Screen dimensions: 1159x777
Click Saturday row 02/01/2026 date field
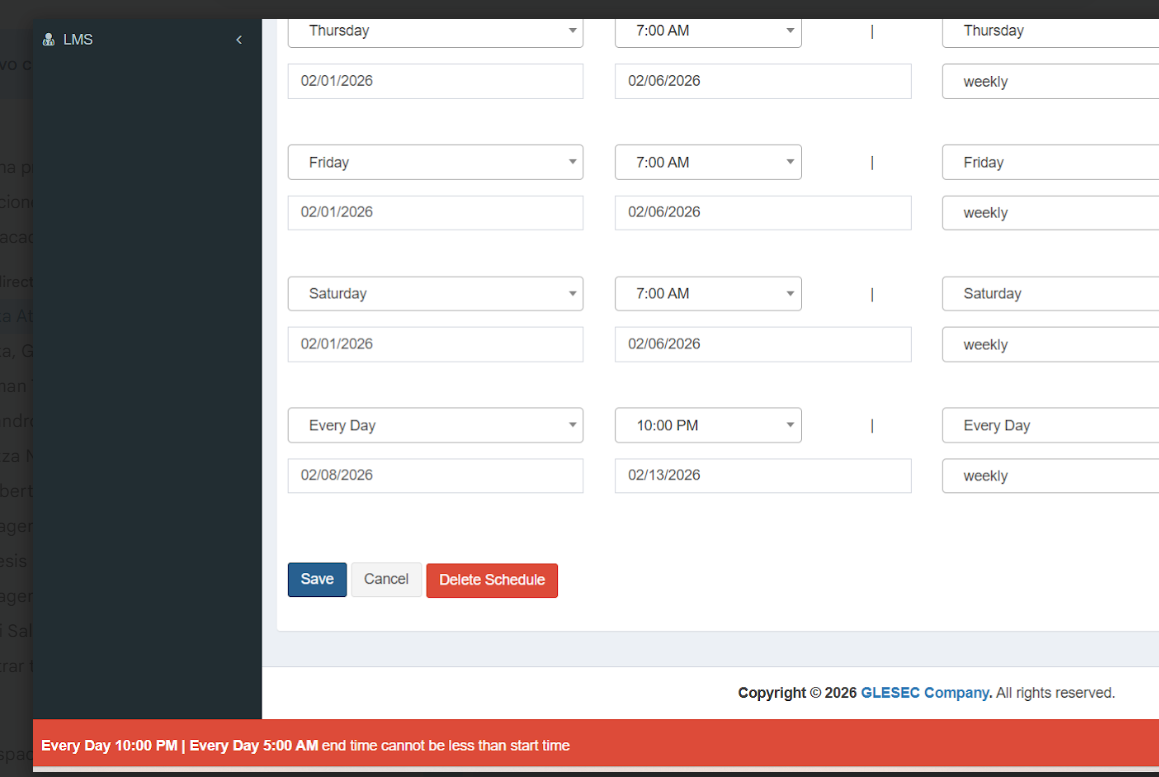435,344
